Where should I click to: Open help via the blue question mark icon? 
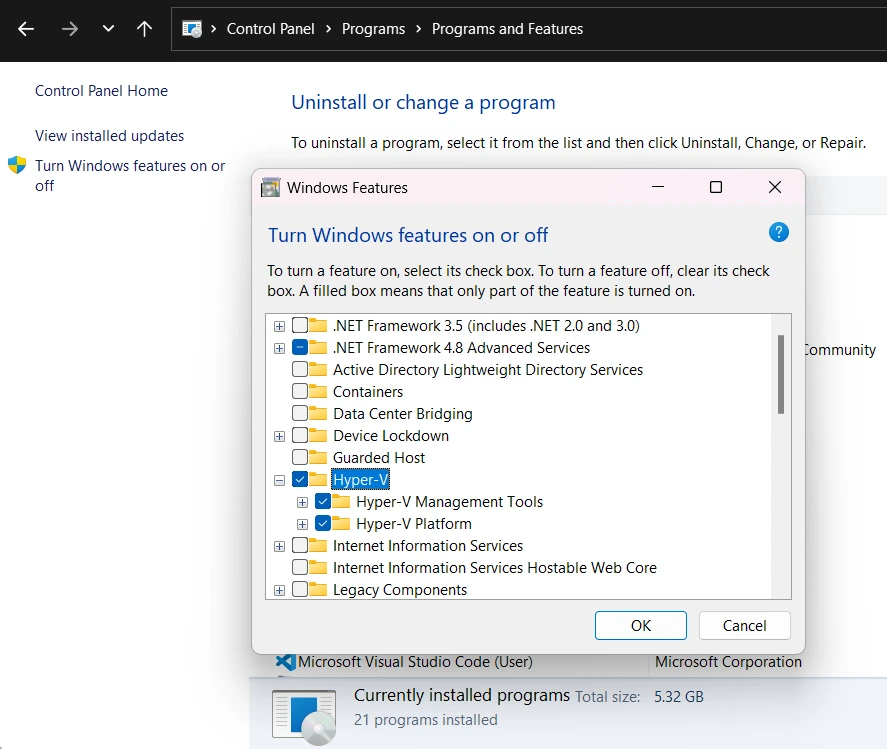point(778,232)
